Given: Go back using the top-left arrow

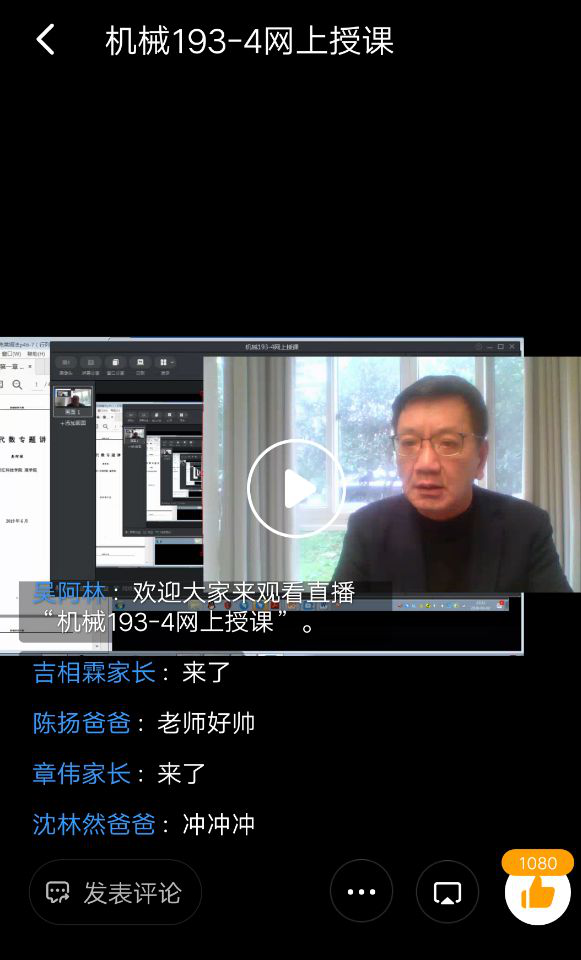Looking at the screenshot, I should tap(46, 40).
